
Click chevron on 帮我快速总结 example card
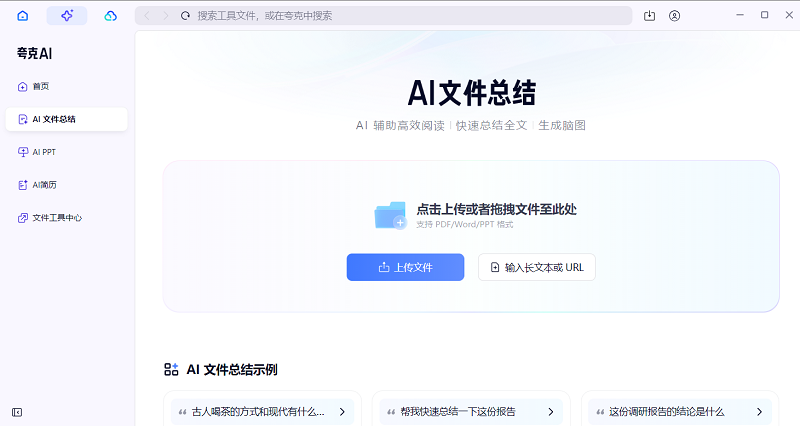[x=551, y=412]
